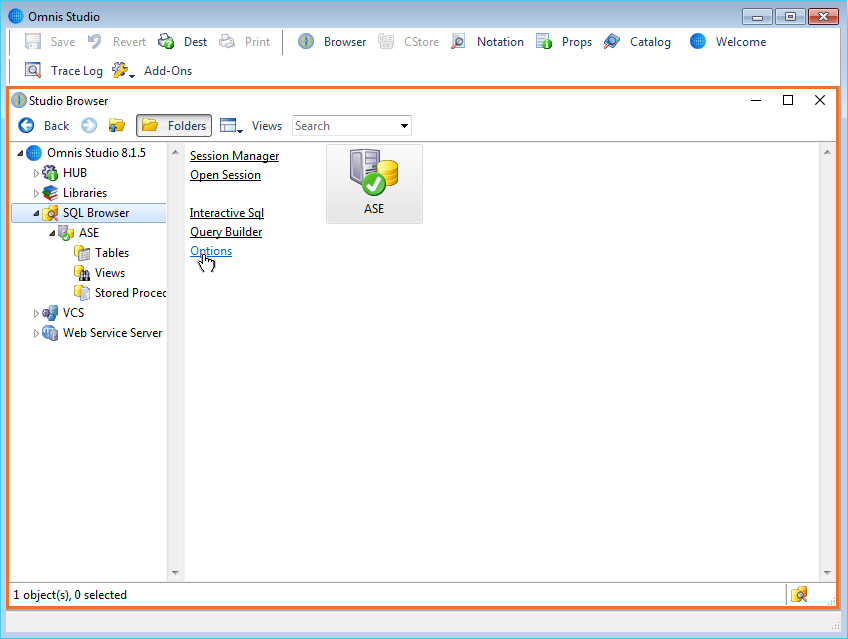Click tree pane scrollbar up arrow
Image resolution: width=848 pixels, height=639 pixels.
point(175,152)
